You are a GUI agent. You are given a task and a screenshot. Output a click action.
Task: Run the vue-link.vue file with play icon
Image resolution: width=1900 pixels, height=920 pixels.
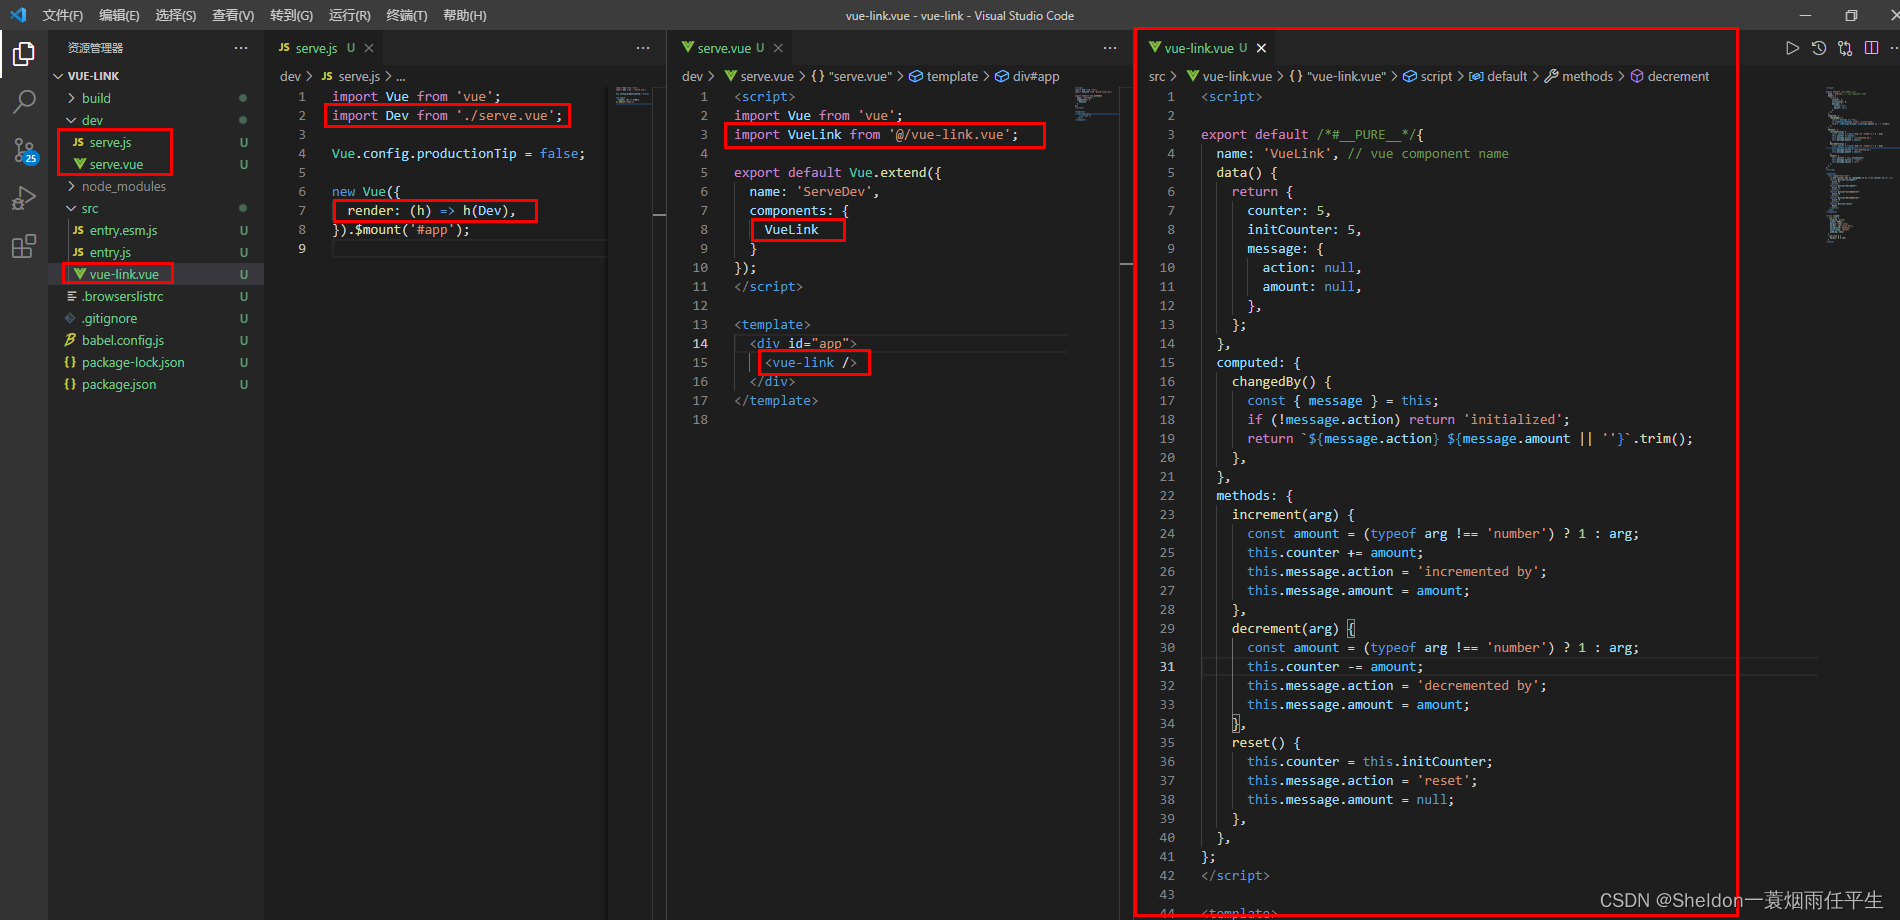[x=1792, y=48]
